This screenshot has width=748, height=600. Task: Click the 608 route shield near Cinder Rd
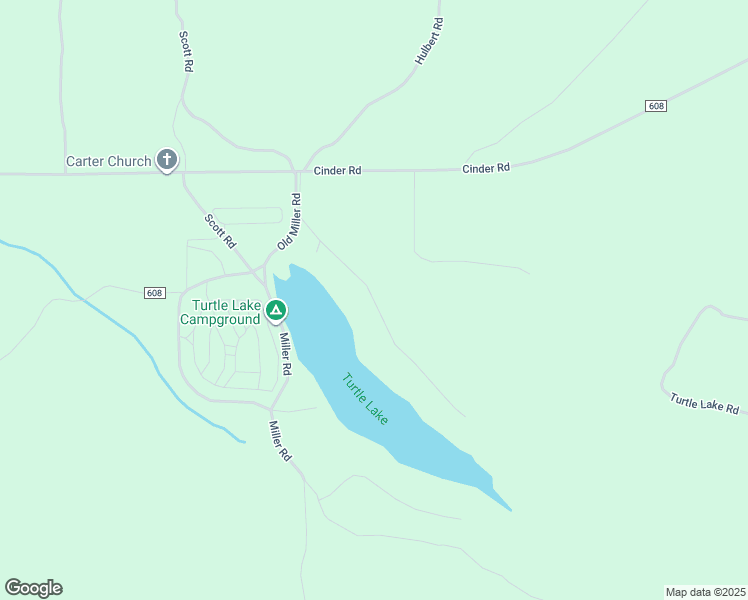click(655, 106)
